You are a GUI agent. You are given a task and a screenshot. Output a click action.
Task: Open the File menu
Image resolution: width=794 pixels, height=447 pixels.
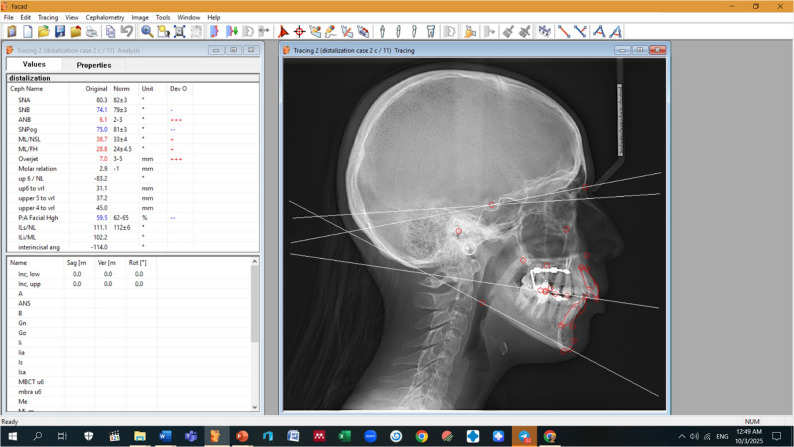click(x=9, y=17)
